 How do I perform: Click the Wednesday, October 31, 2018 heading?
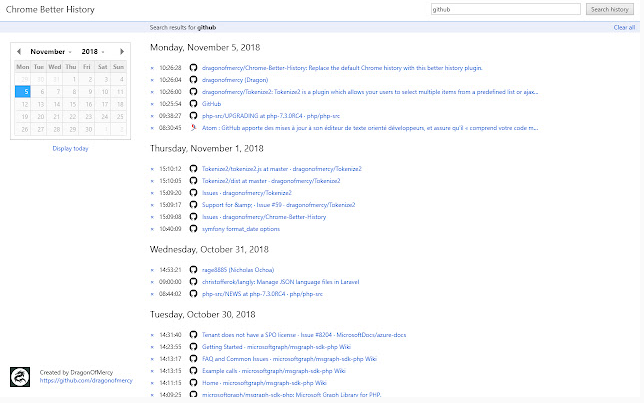tap(209, 250)
